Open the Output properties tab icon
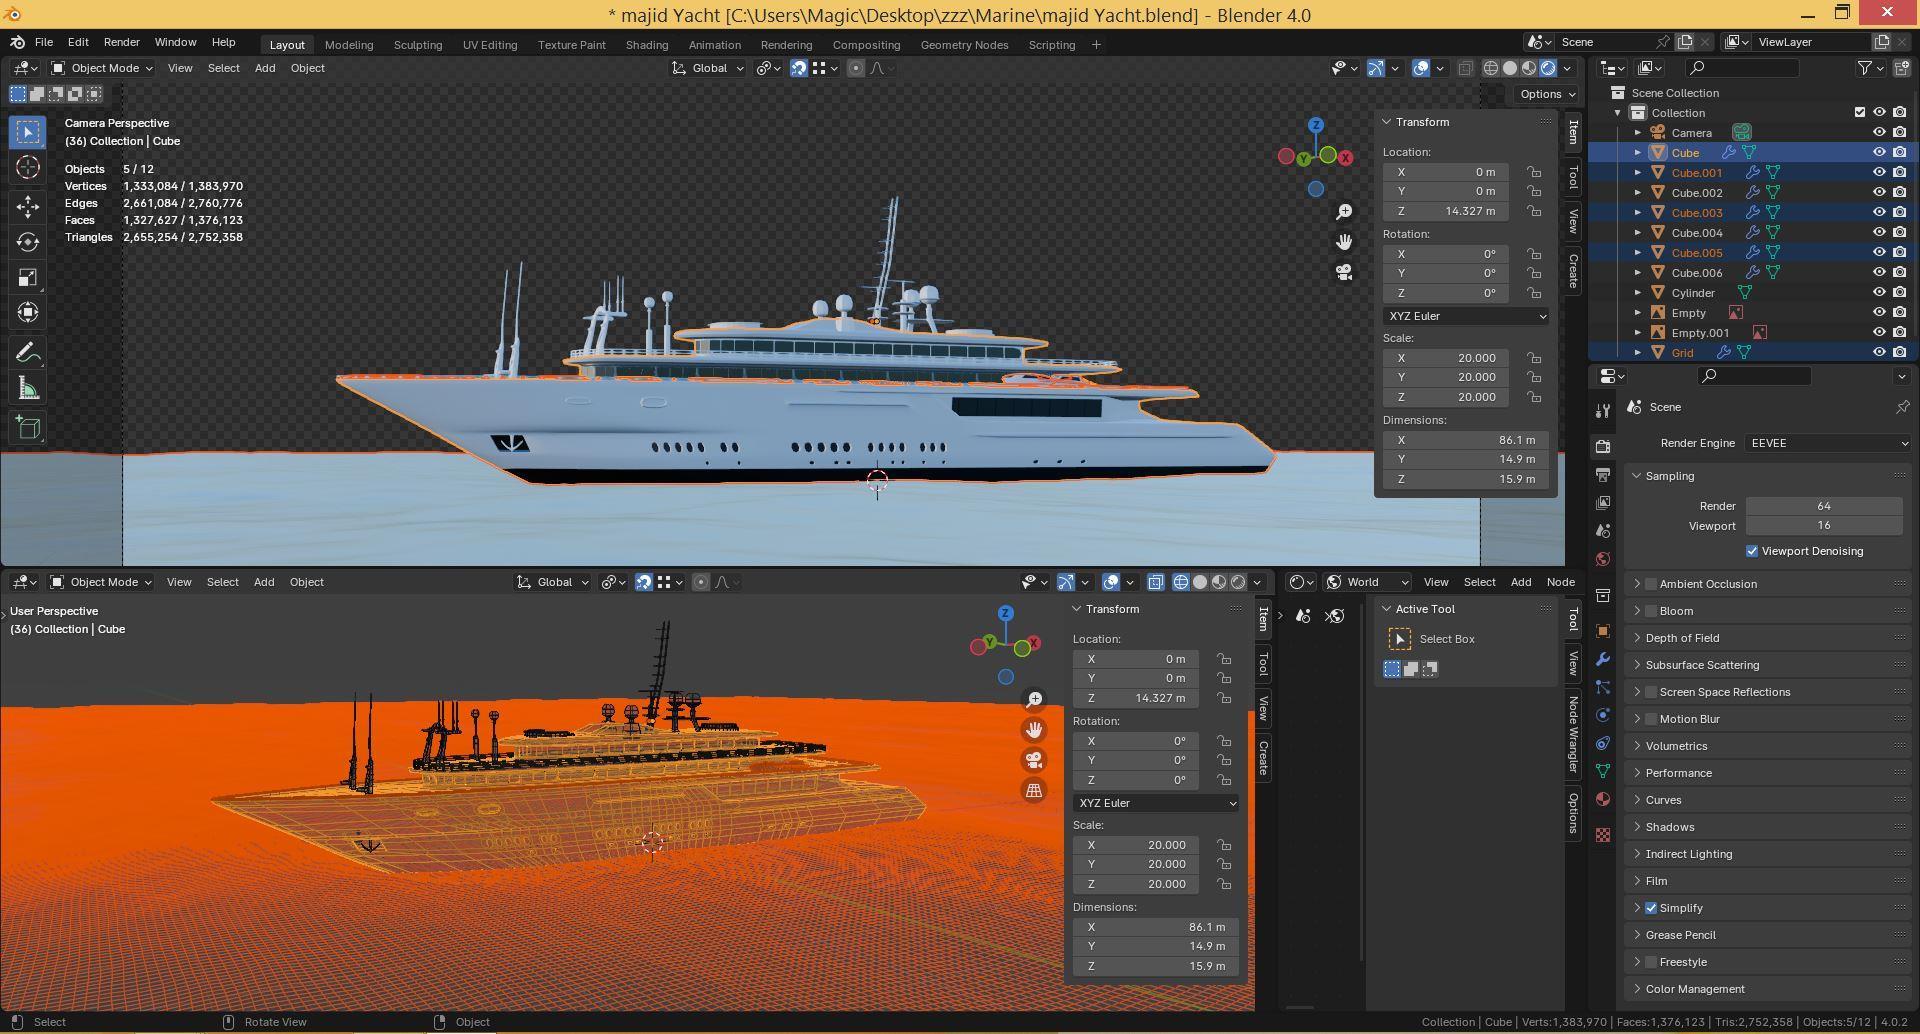Screen dimensions: 1920x1034 1603,474
